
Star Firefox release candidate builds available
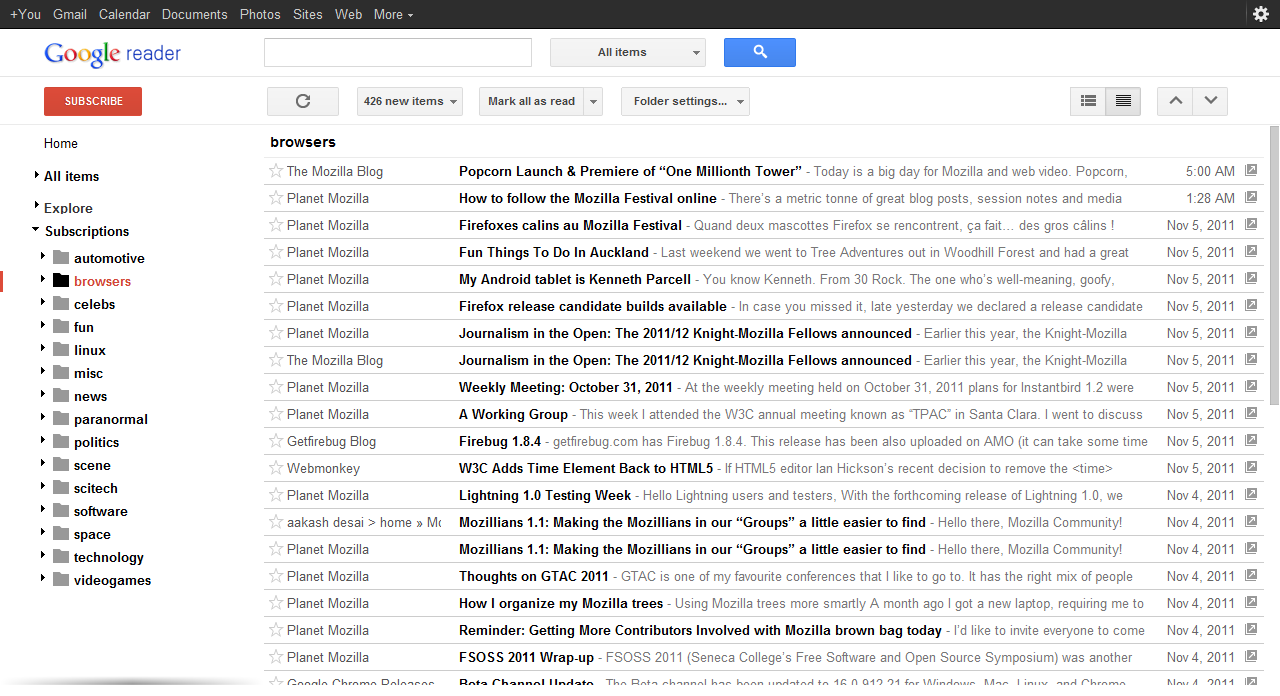pos(276,306)
